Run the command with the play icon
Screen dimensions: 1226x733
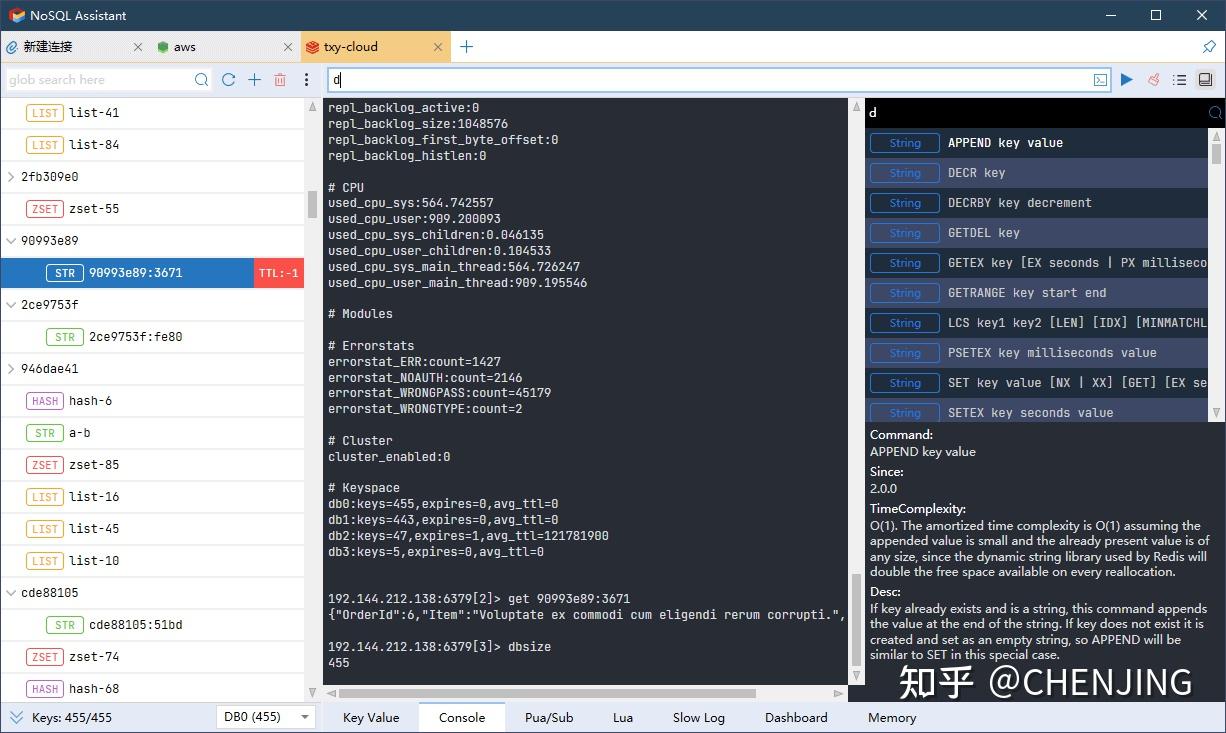pyautogui.click(x=1127, y=79)
